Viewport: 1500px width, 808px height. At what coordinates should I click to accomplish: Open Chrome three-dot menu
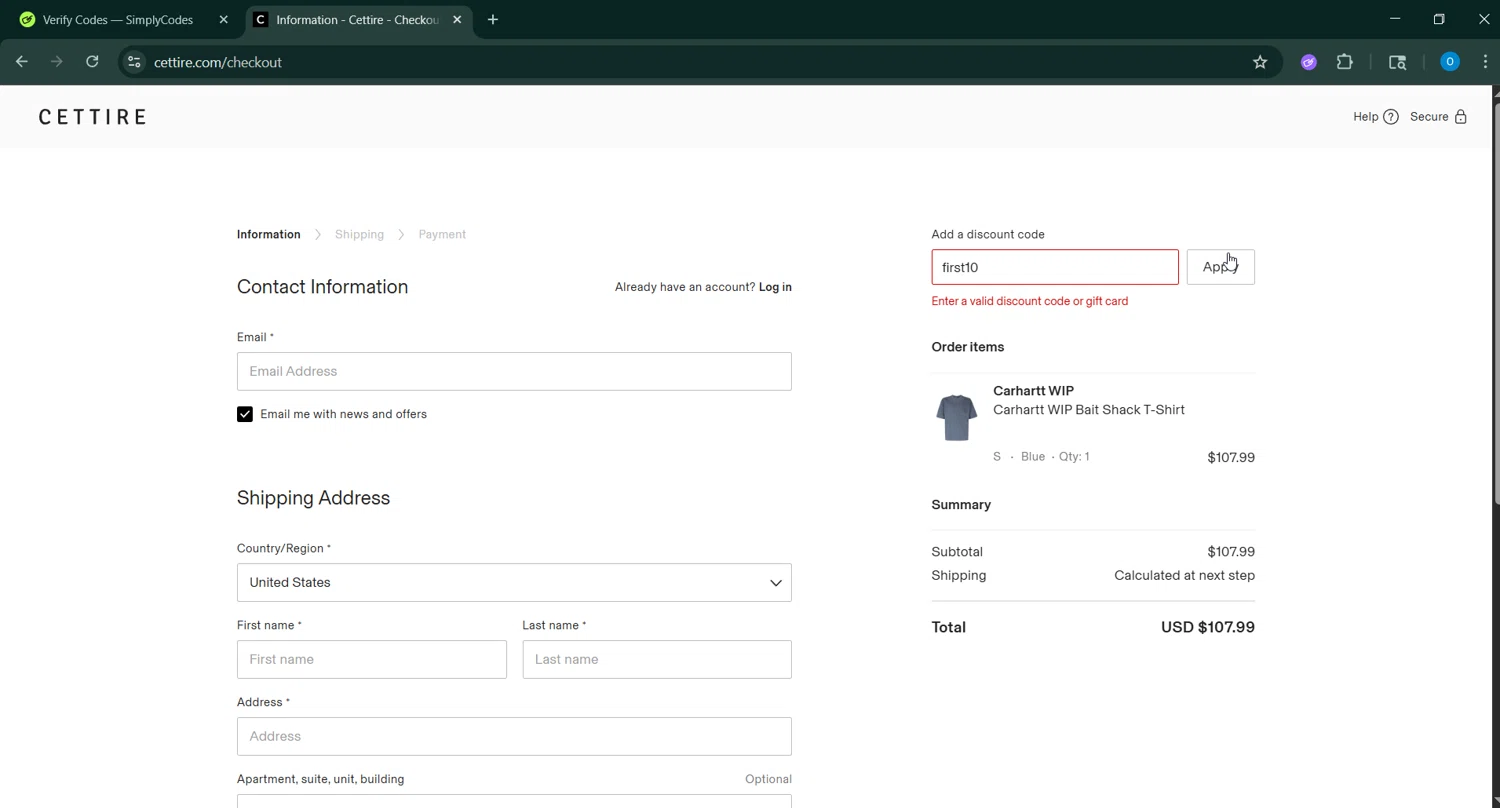[1485, 62]
